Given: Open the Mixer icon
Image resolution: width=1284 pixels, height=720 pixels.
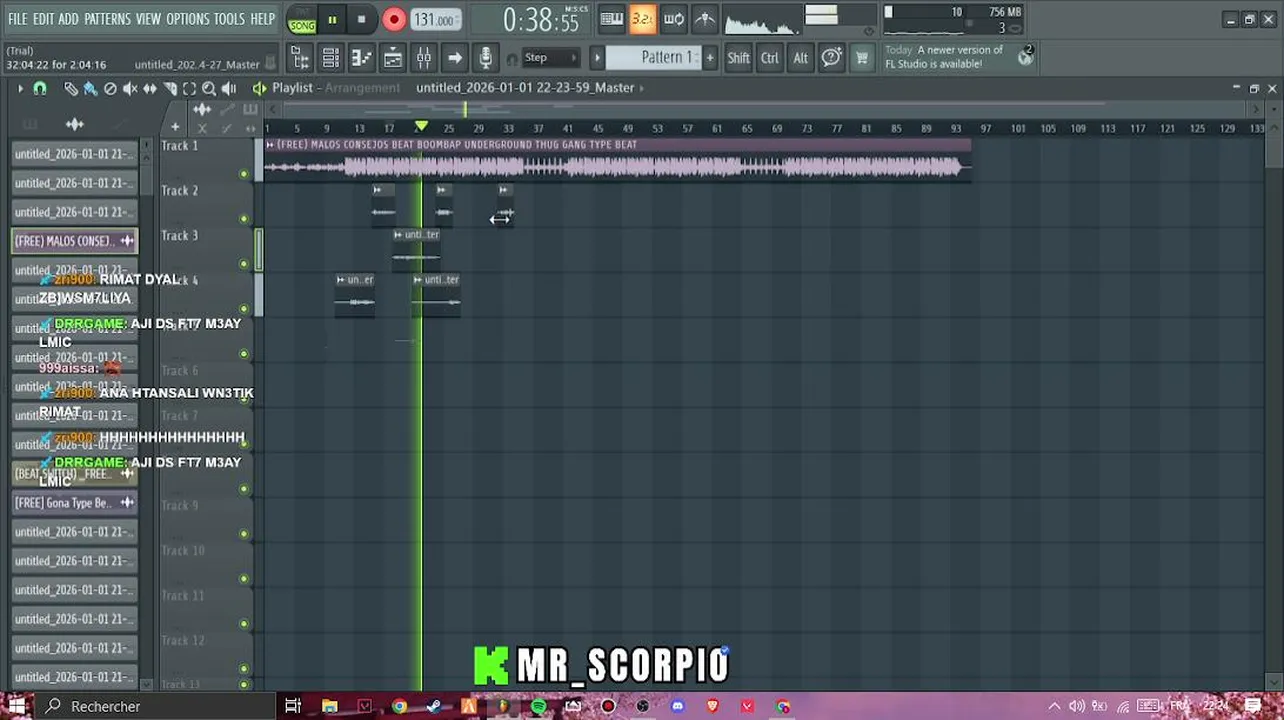Looking at the screenshot, I should click(424, 58).
